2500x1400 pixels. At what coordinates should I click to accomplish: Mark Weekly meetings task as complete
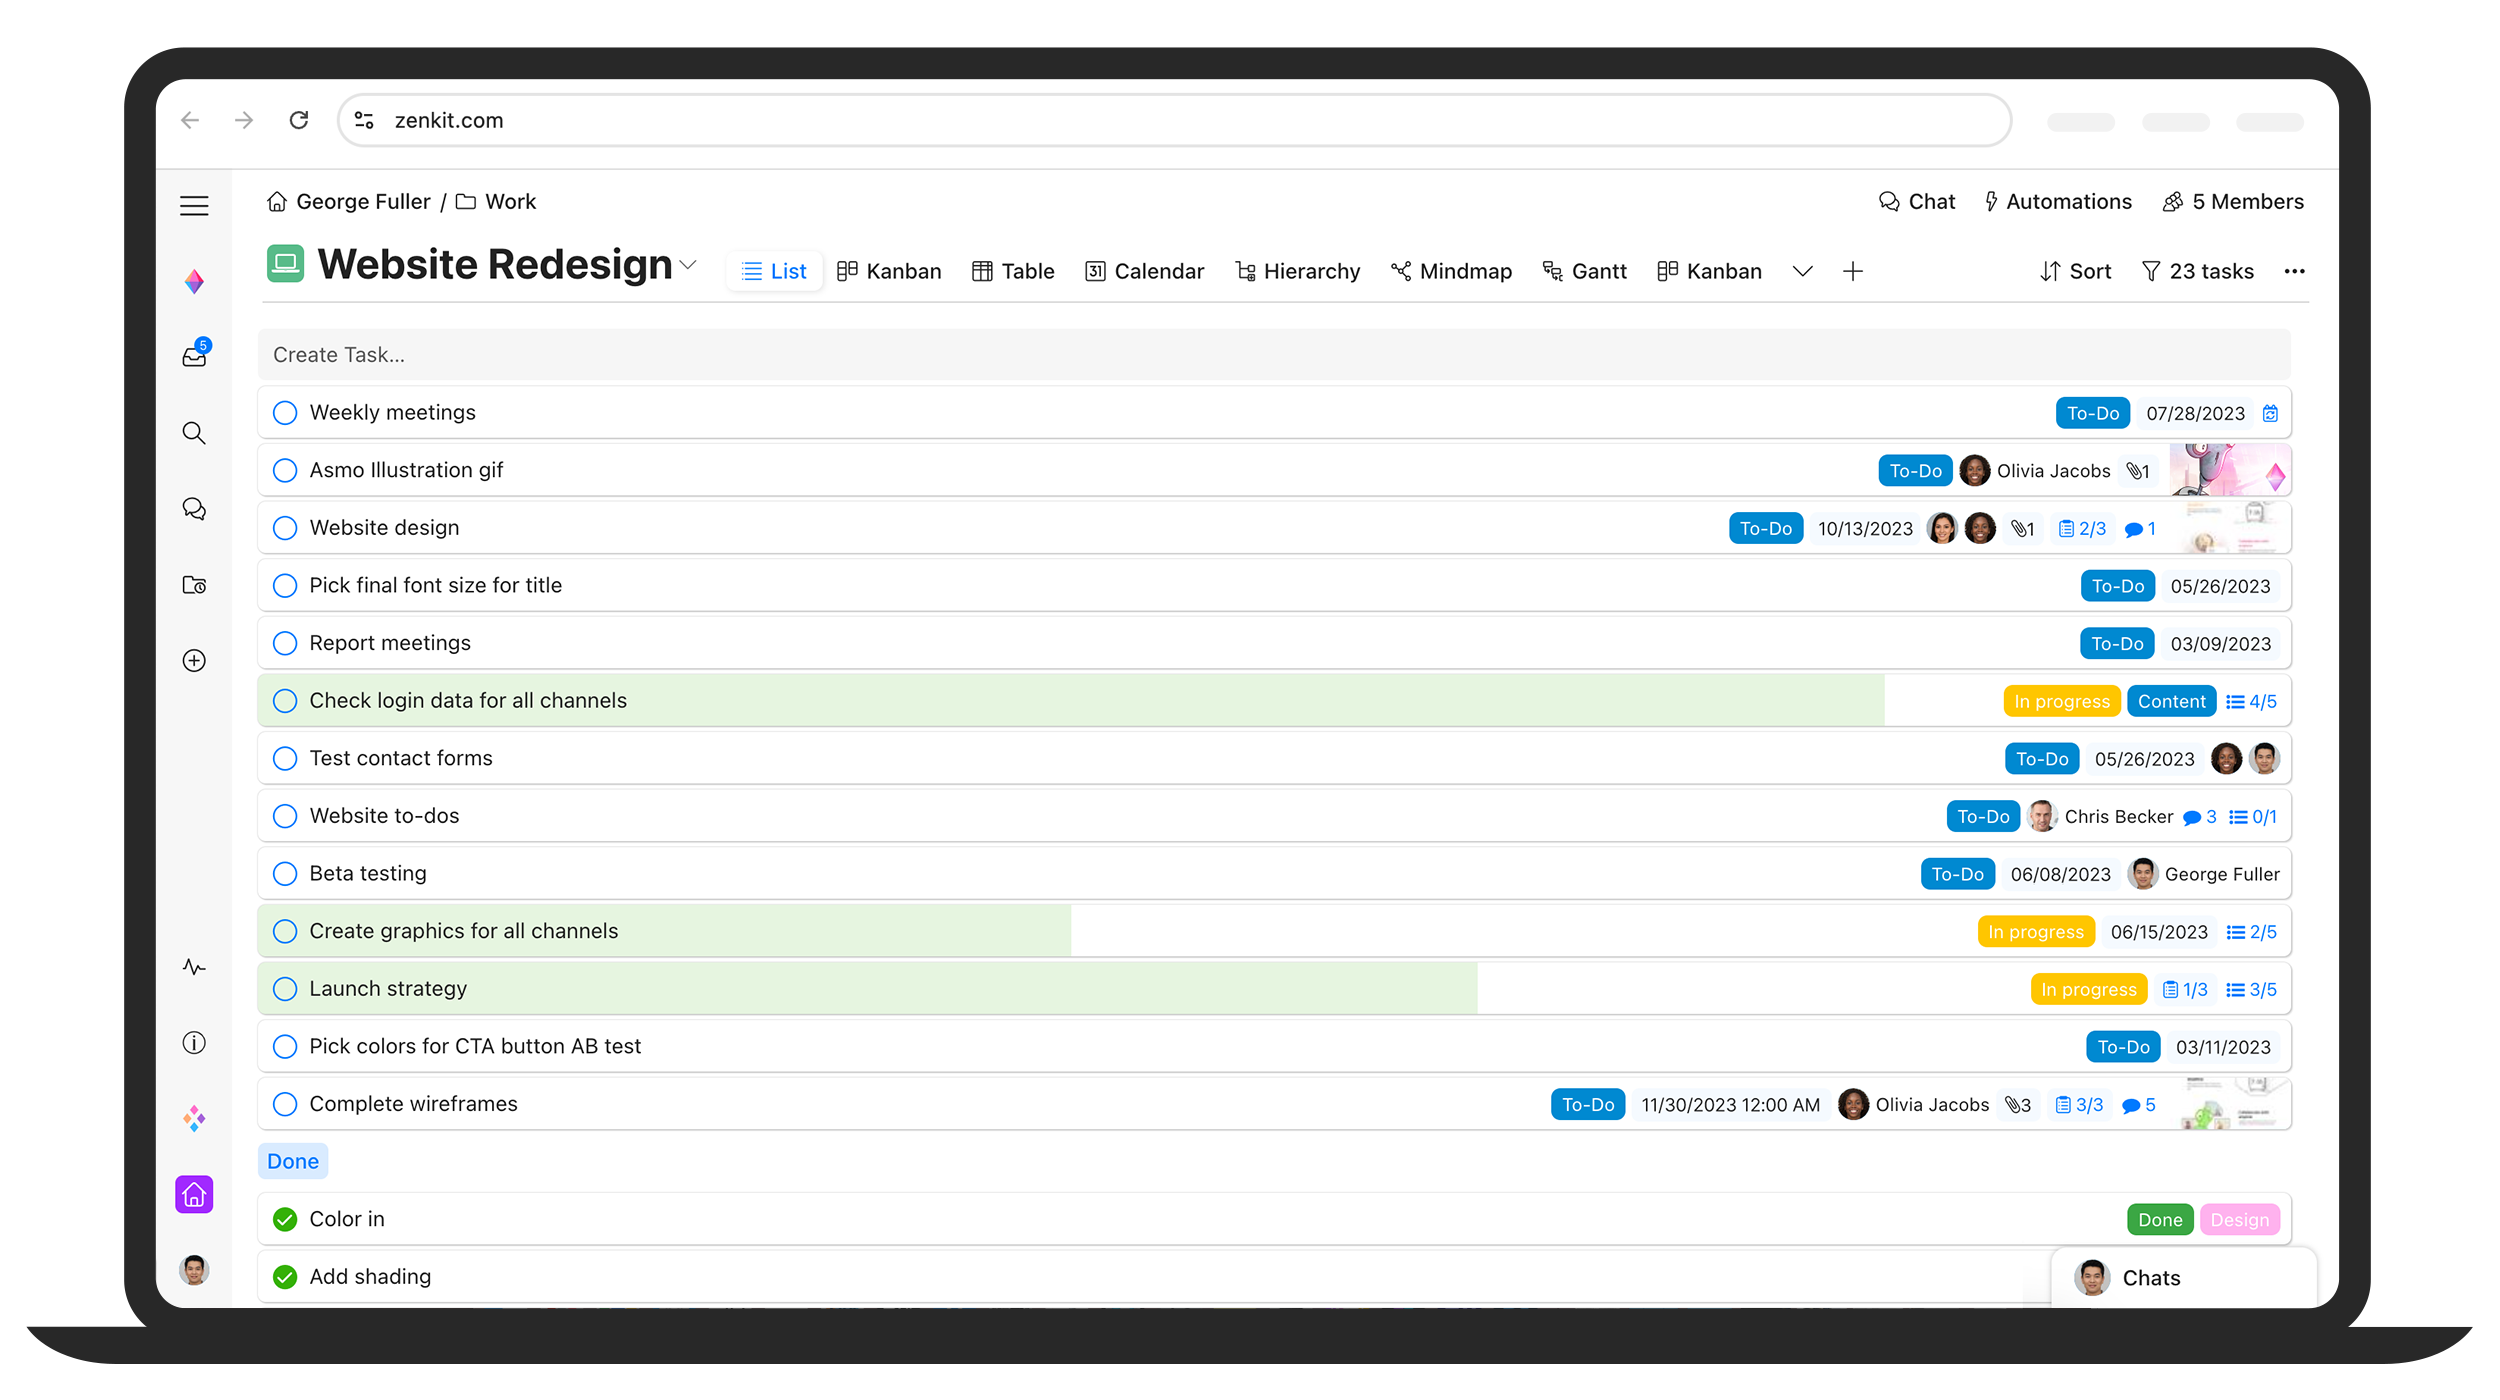tap(285, 413)
